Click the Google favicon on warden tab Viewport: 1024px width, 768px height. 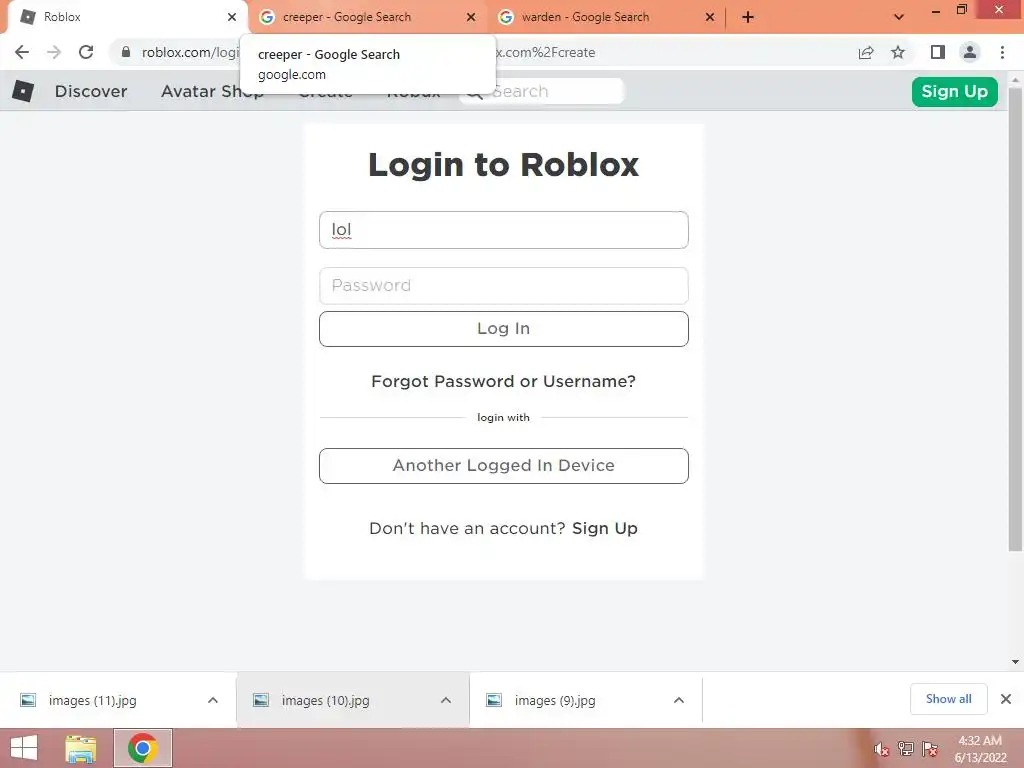[x=505, y=17]
